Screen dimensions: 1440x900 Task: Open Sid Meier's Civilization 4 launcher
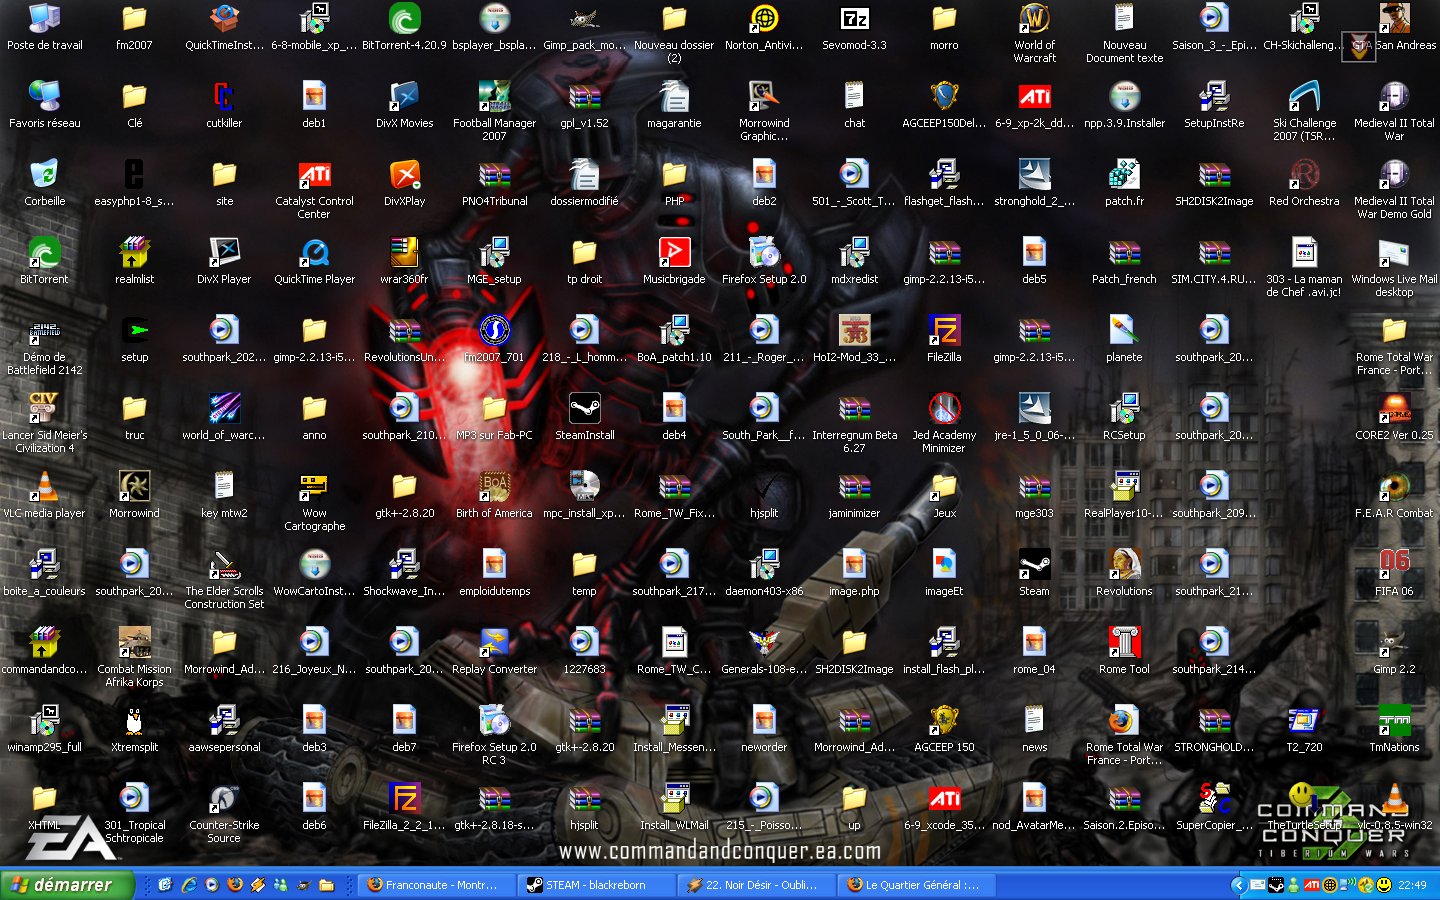[x=45, y=423]
